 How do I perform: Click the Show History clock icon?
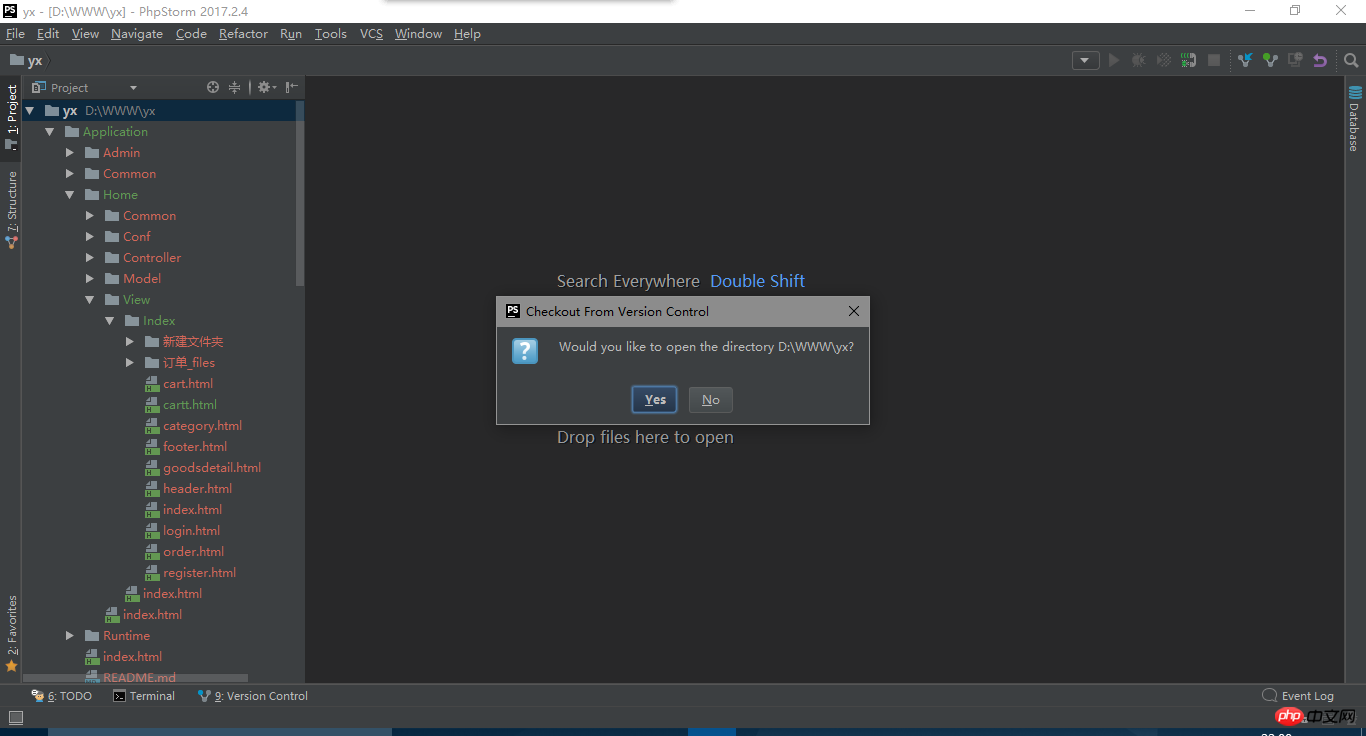tap(1295, 60)
